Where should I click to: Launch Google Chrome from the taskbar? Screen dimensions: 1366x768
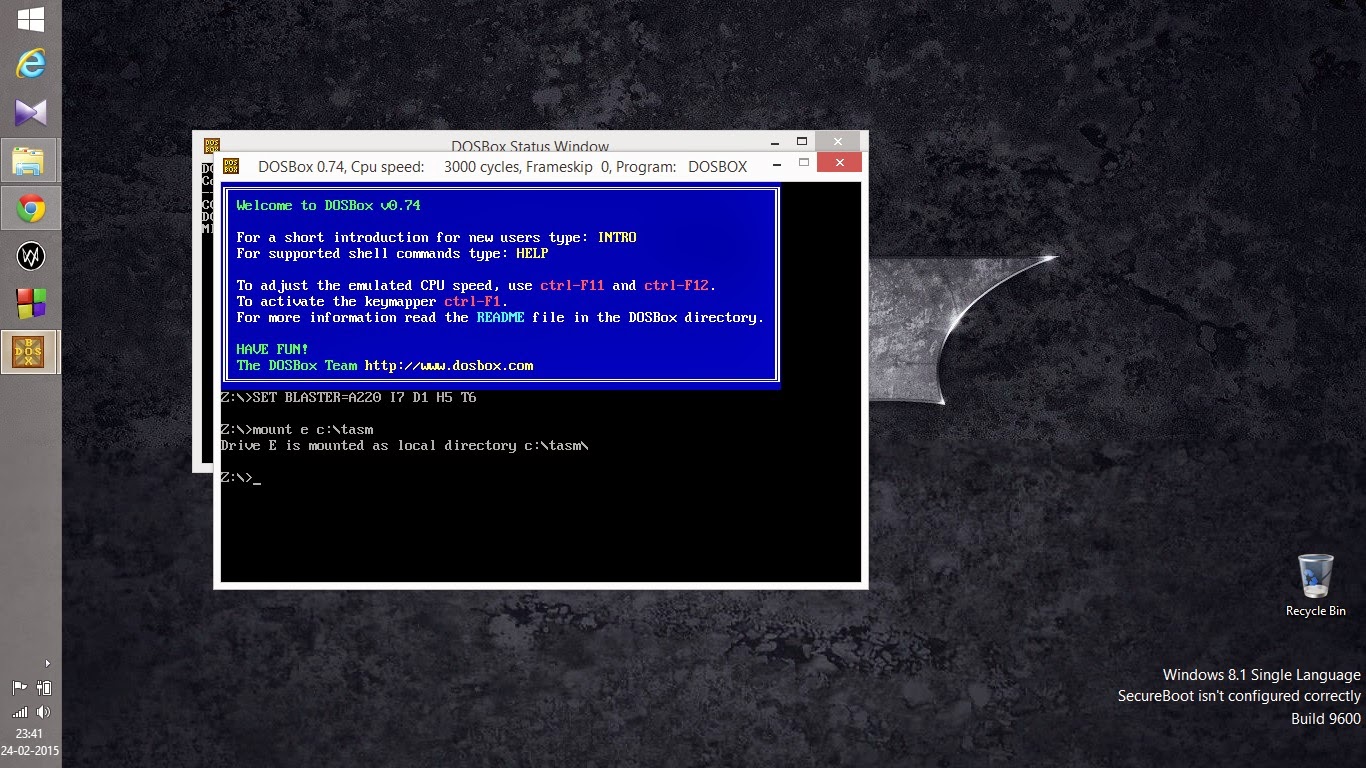click(x=30, y=208)
